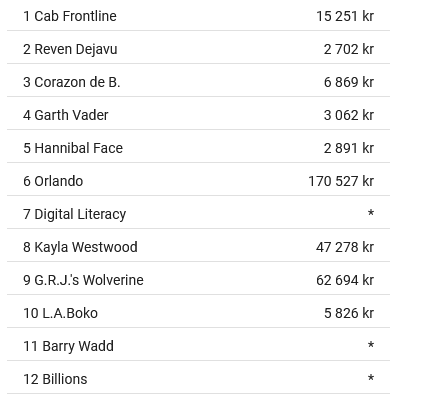The width and height of the screenshot is (421, 406).
Task: Open the 2 Reven Dejavu entry
Action: (x=198, y=47)
